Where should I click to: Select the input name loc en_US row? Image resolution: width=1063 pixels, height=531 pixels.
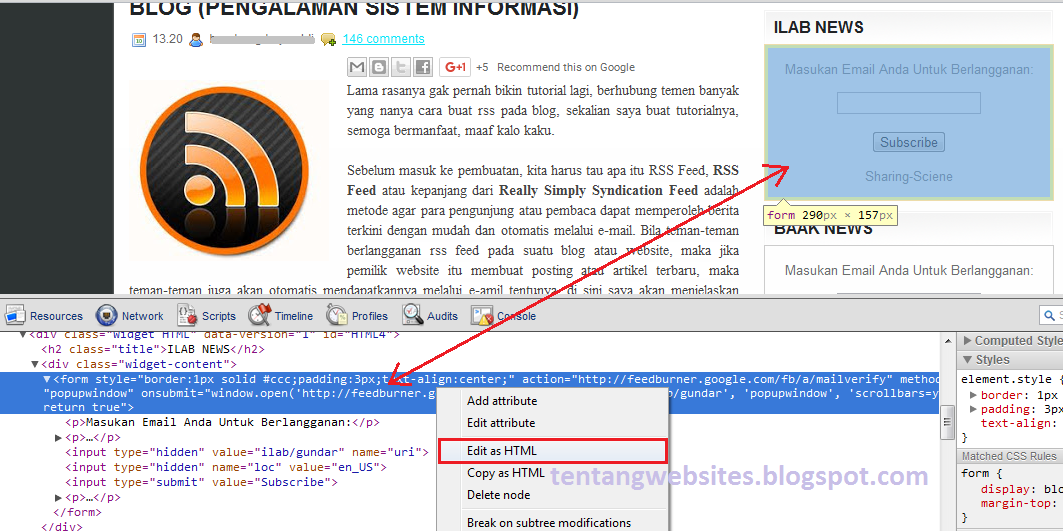(226, 467)
